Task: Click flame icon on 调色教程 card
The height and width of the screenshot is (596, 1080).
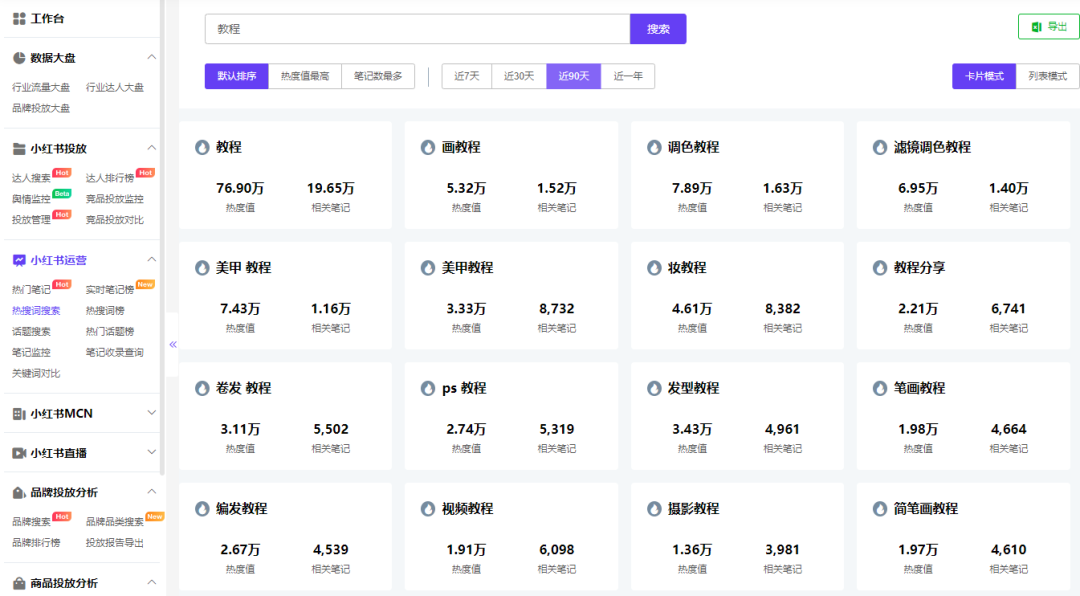Action: tap(654, 147)
